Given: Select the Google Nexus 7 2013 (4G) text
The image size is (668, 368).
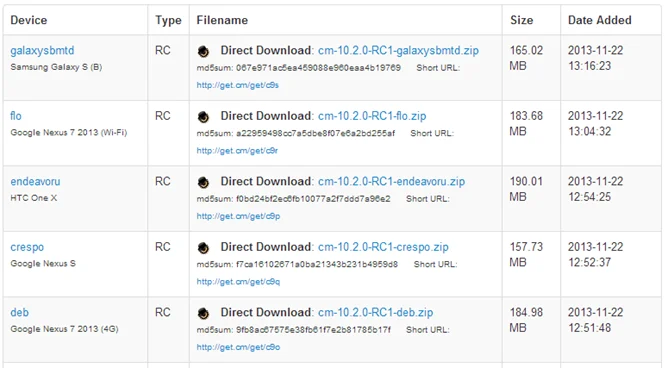Looking at the screenshot, I should click(64, 329).
